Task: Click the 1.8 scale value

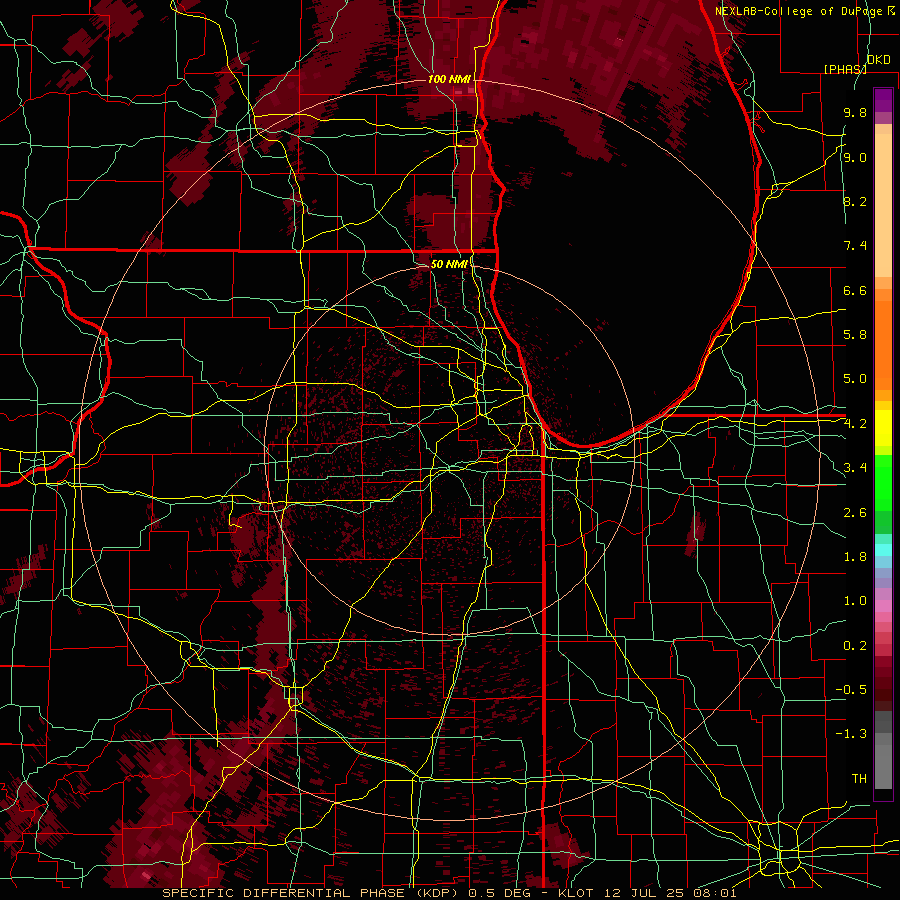Action: 855,557
